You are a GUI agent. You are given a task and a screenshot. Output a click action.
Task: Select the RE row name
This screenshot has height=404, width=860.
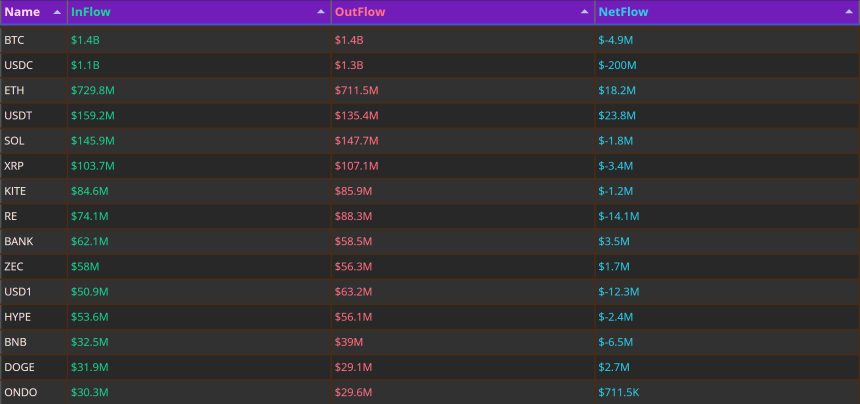[x=11, y=217]
